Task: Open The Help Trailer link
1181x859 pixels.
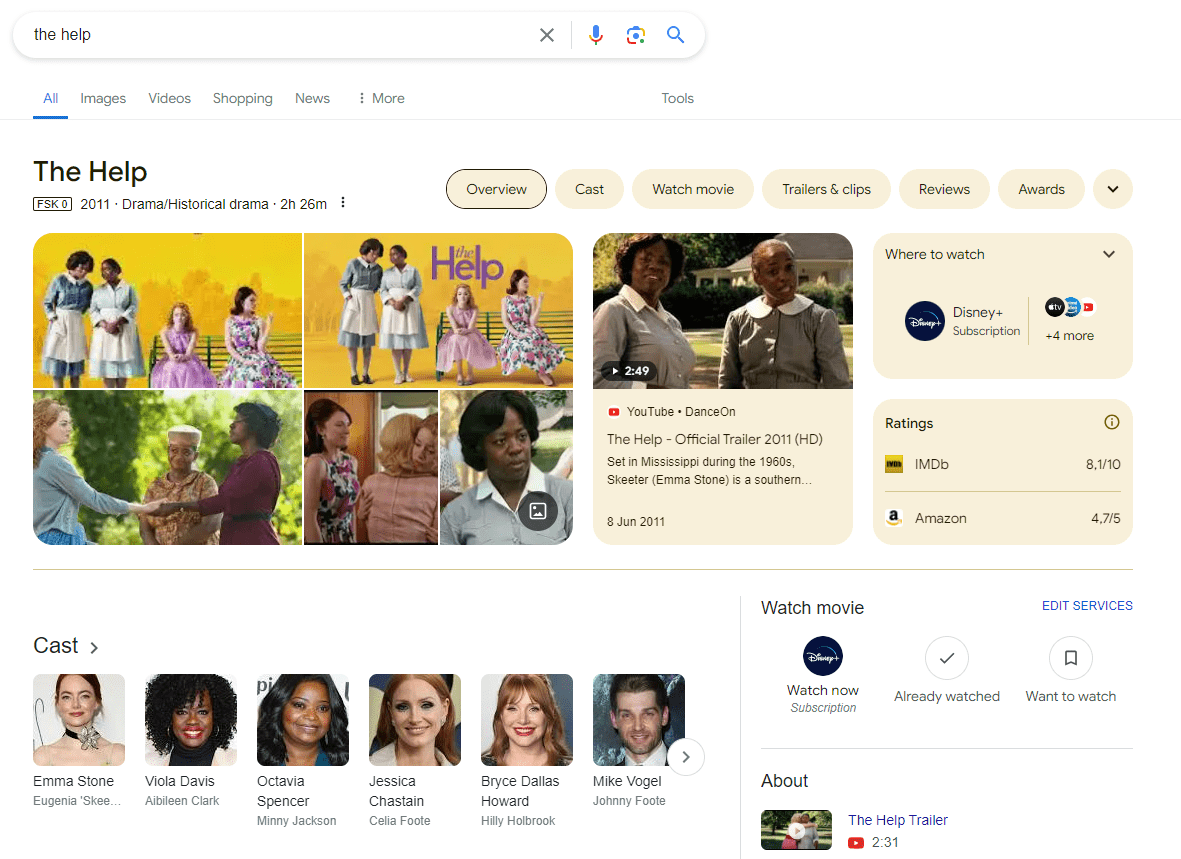Action: pos(898,820)
